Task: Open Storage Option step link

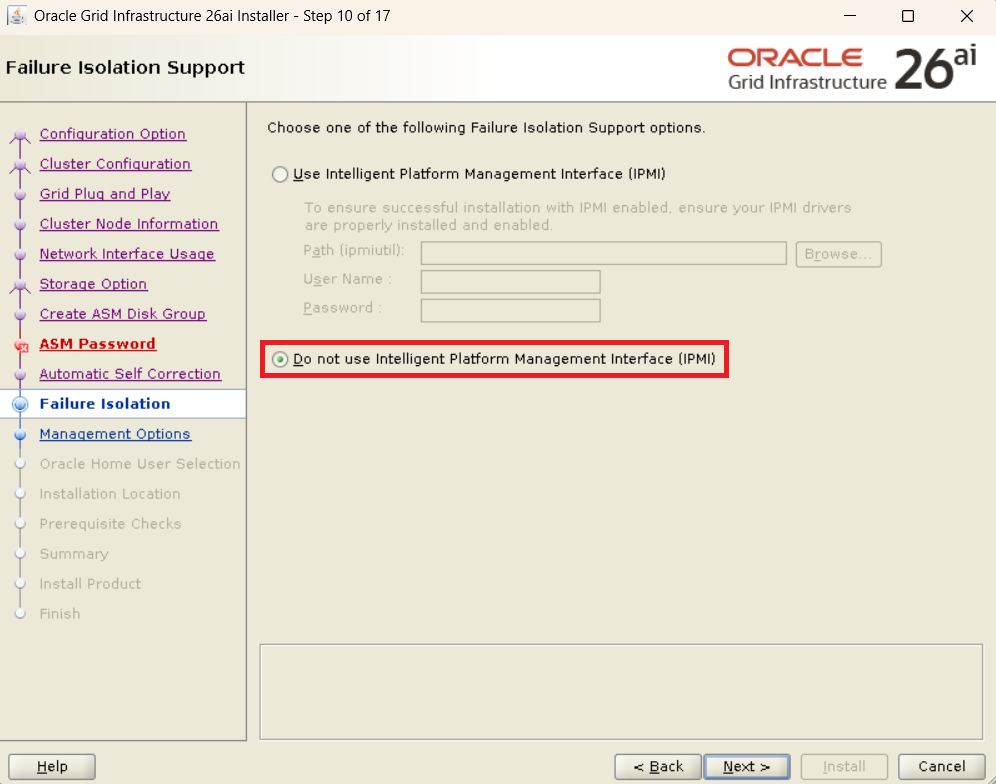Action: tap(93, 284)
